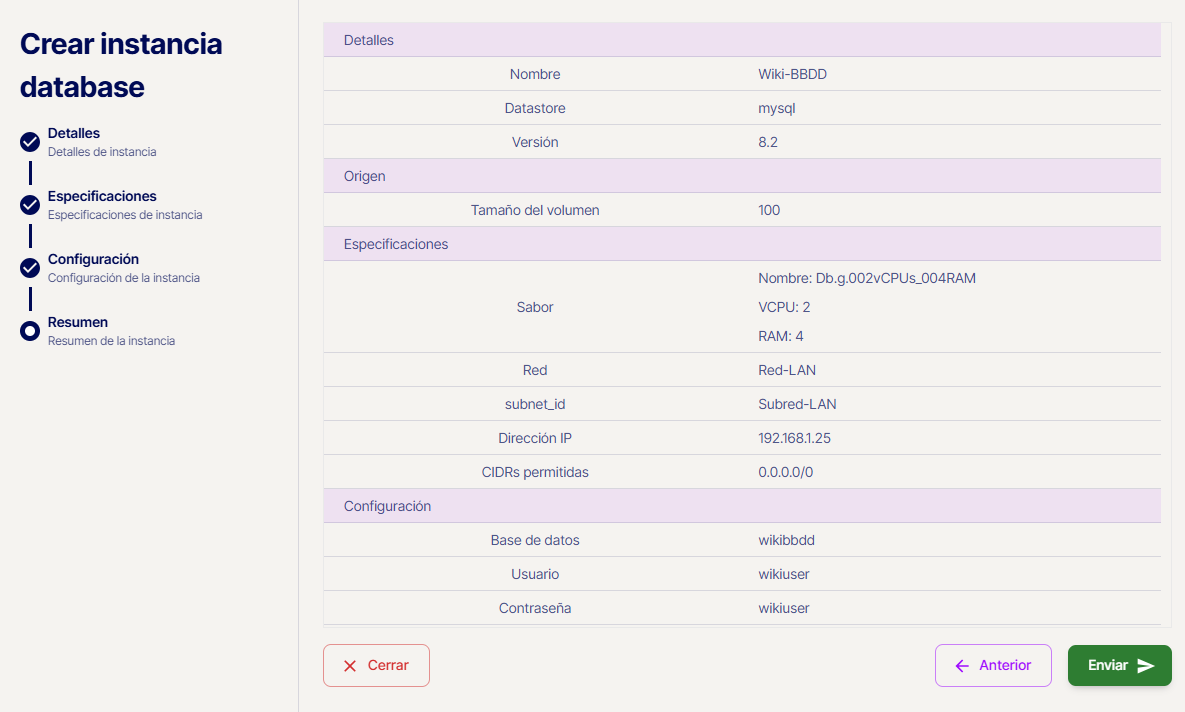The height and width of the screenshot is (712, 1185).
Task: Click the Especificaciones section header in table
Action: [x=396, y=244]
